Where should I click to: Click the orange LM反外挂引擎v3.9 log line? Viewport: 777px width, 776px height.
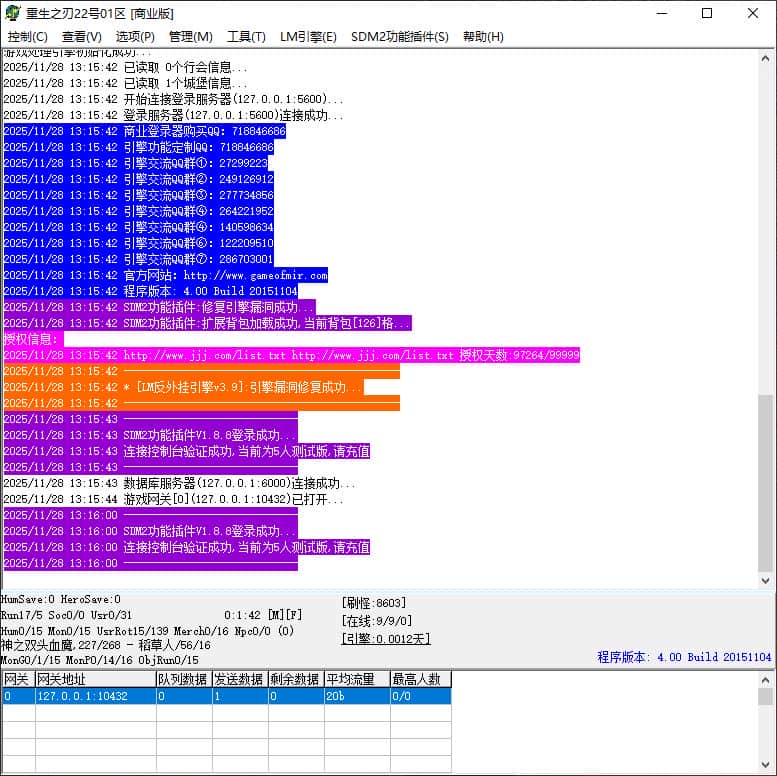(183, 387)
